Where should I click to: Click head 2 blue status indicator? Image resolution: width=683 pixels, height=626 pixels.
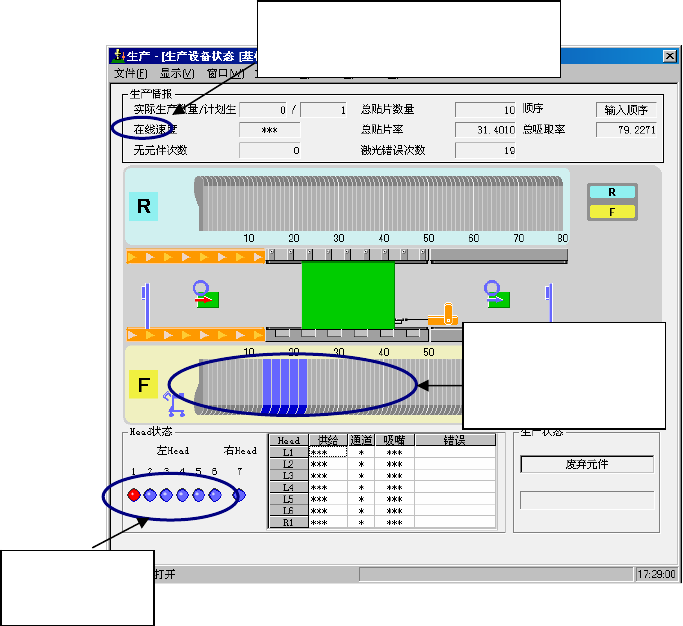pos(150,495)
